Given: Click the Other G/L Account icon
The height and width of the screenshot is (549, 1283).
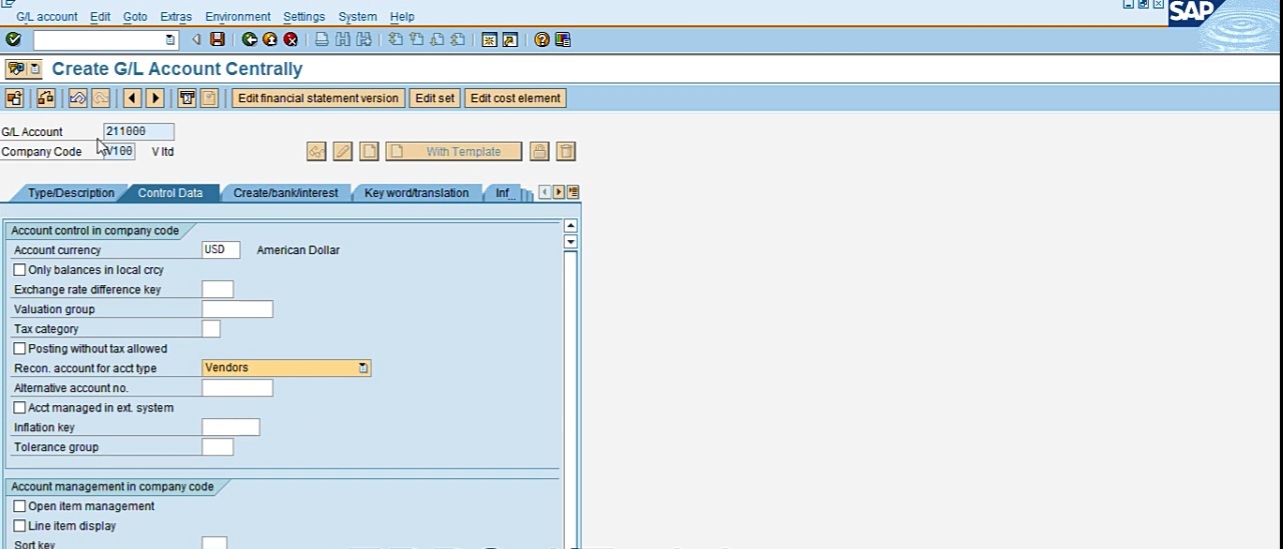Looking at the screenshot, I should click(14, 98).
